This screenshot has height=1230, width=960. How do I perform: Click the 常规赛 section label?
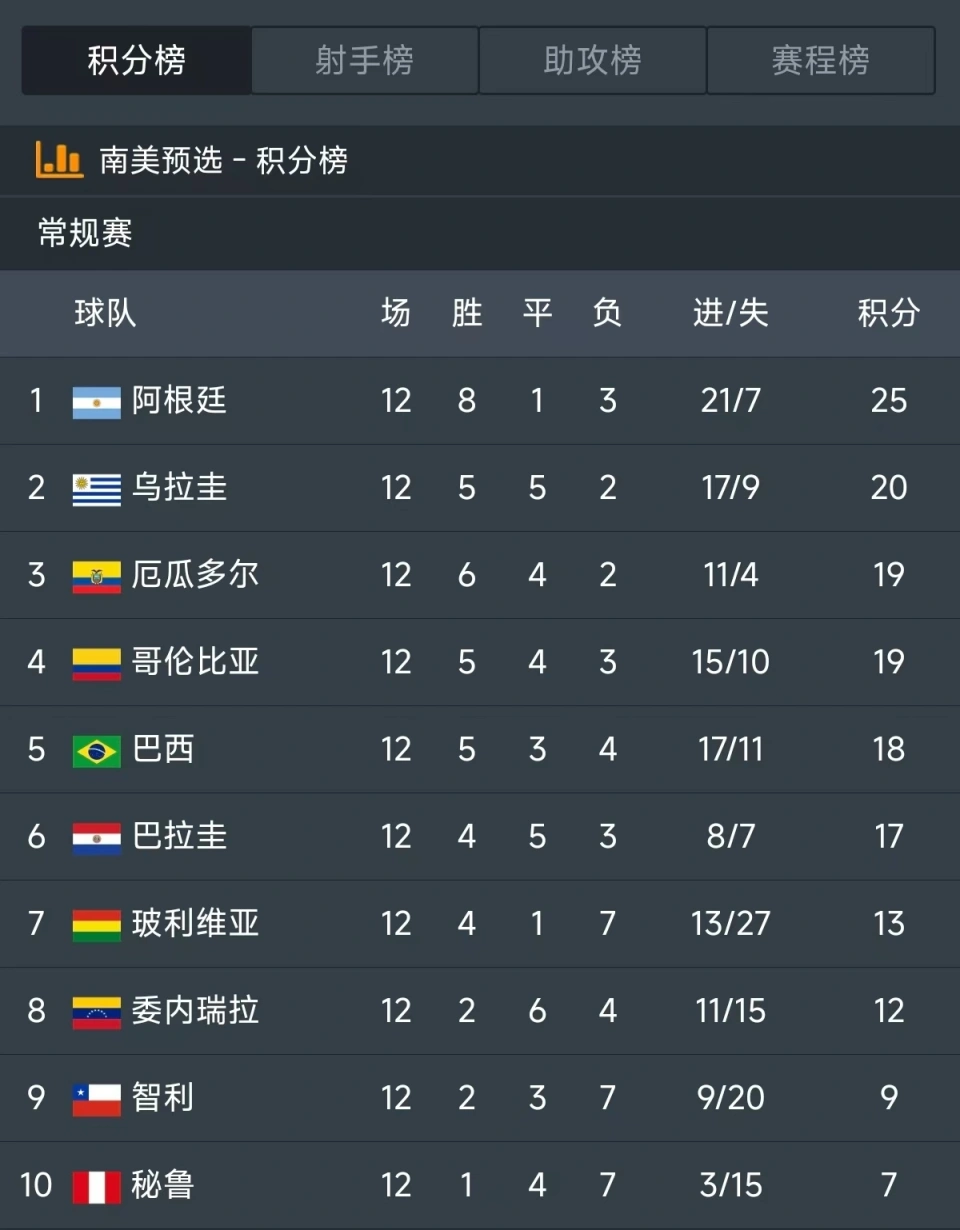85,233
